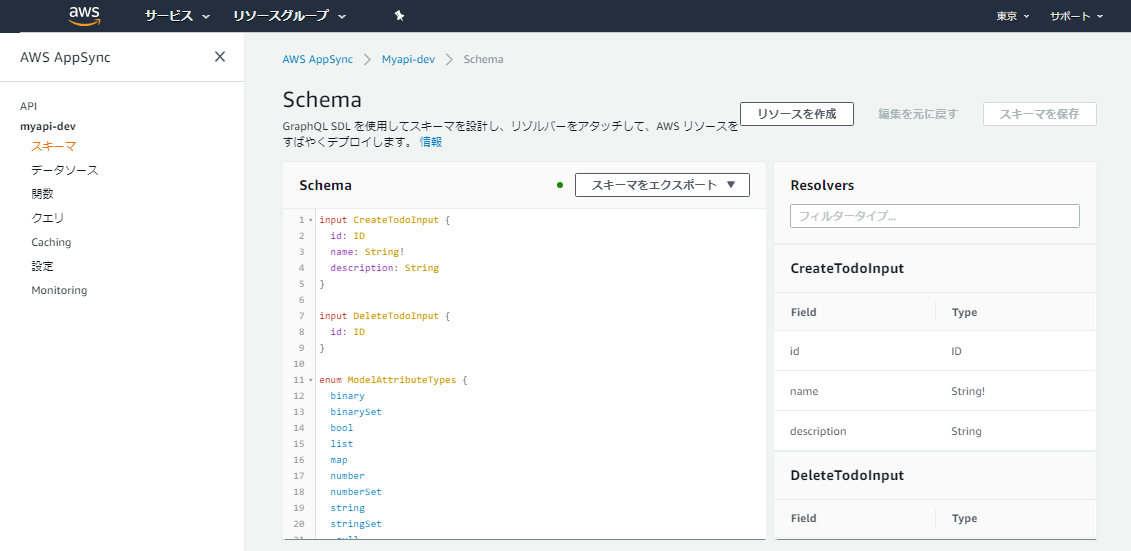Click the String! type cell in Resolvers
Screen dimensions: 1131x551
pos(968,391)
